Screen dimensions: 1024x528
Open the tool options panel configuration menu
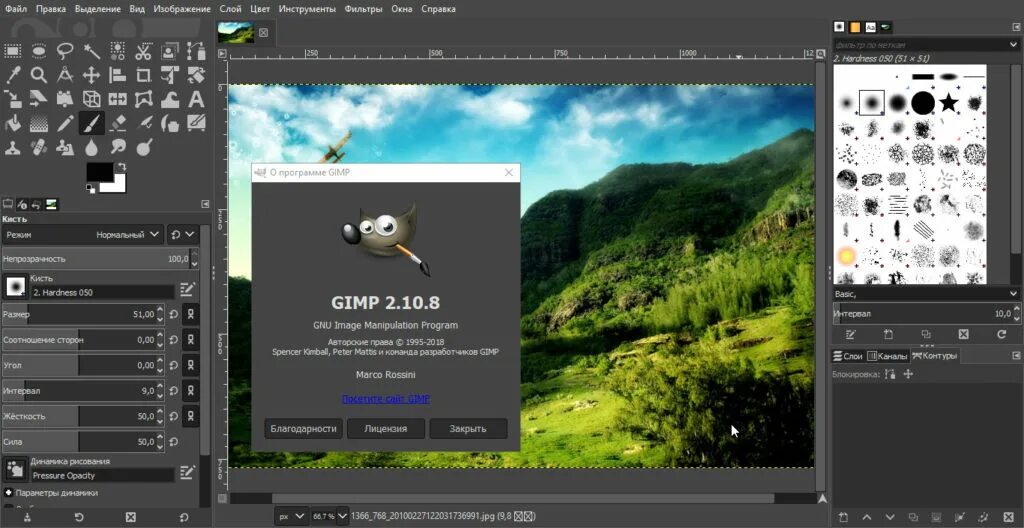click(x=206, y=205)
